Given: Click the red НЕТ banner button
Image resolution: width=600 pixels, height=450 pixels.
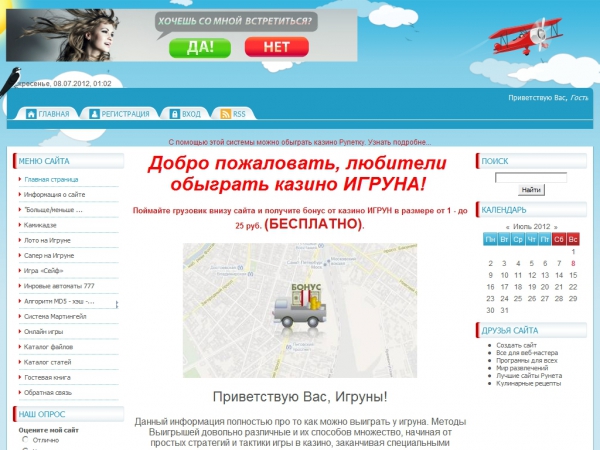Looking at the screenshot, I should click(x=277, y=47).
